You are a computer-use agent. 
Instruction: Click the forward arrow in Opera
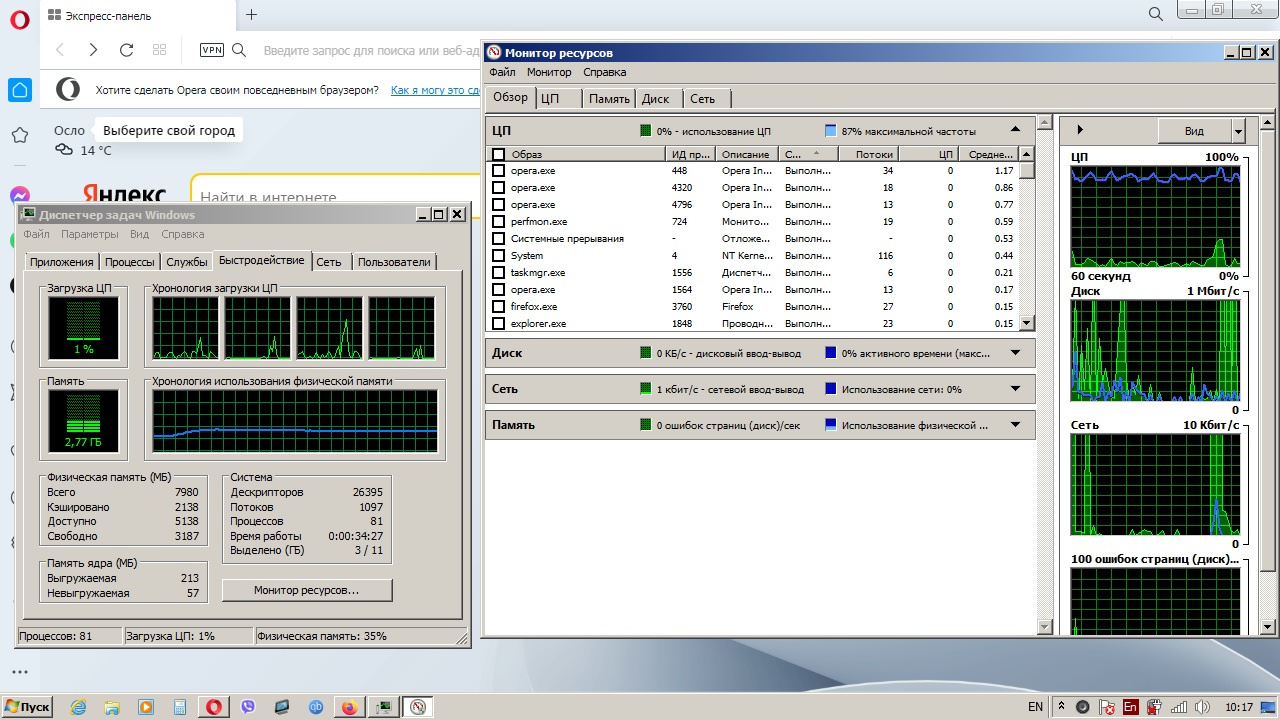click(93, 50)
